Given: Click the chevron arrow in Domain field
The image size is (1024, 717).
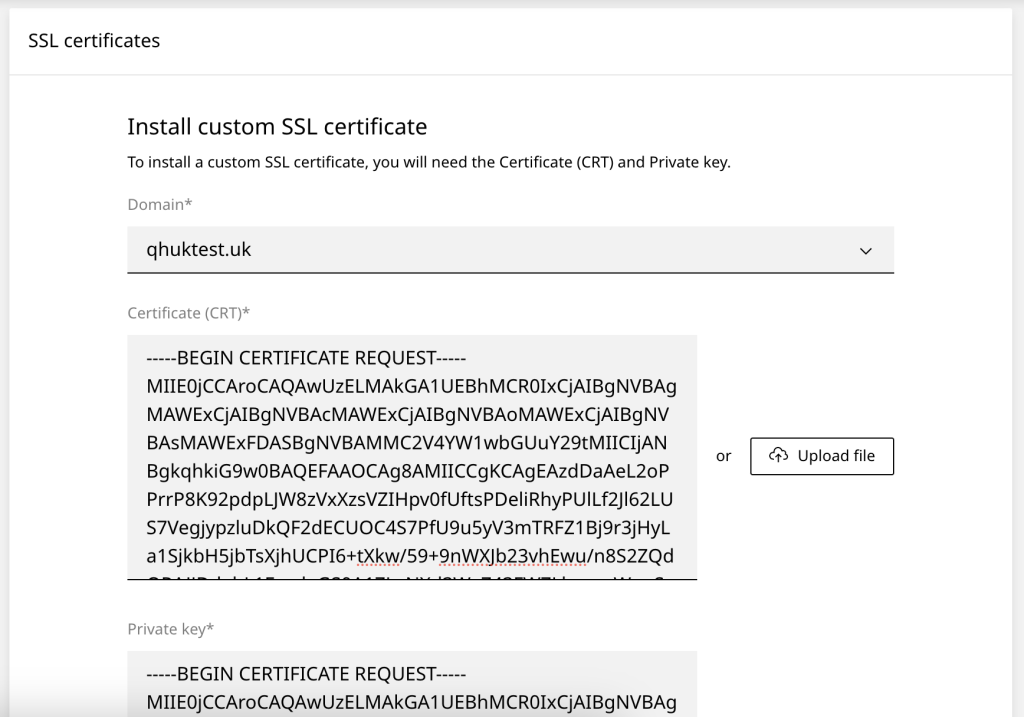Looking at the screenshot, I should [866, 251].
